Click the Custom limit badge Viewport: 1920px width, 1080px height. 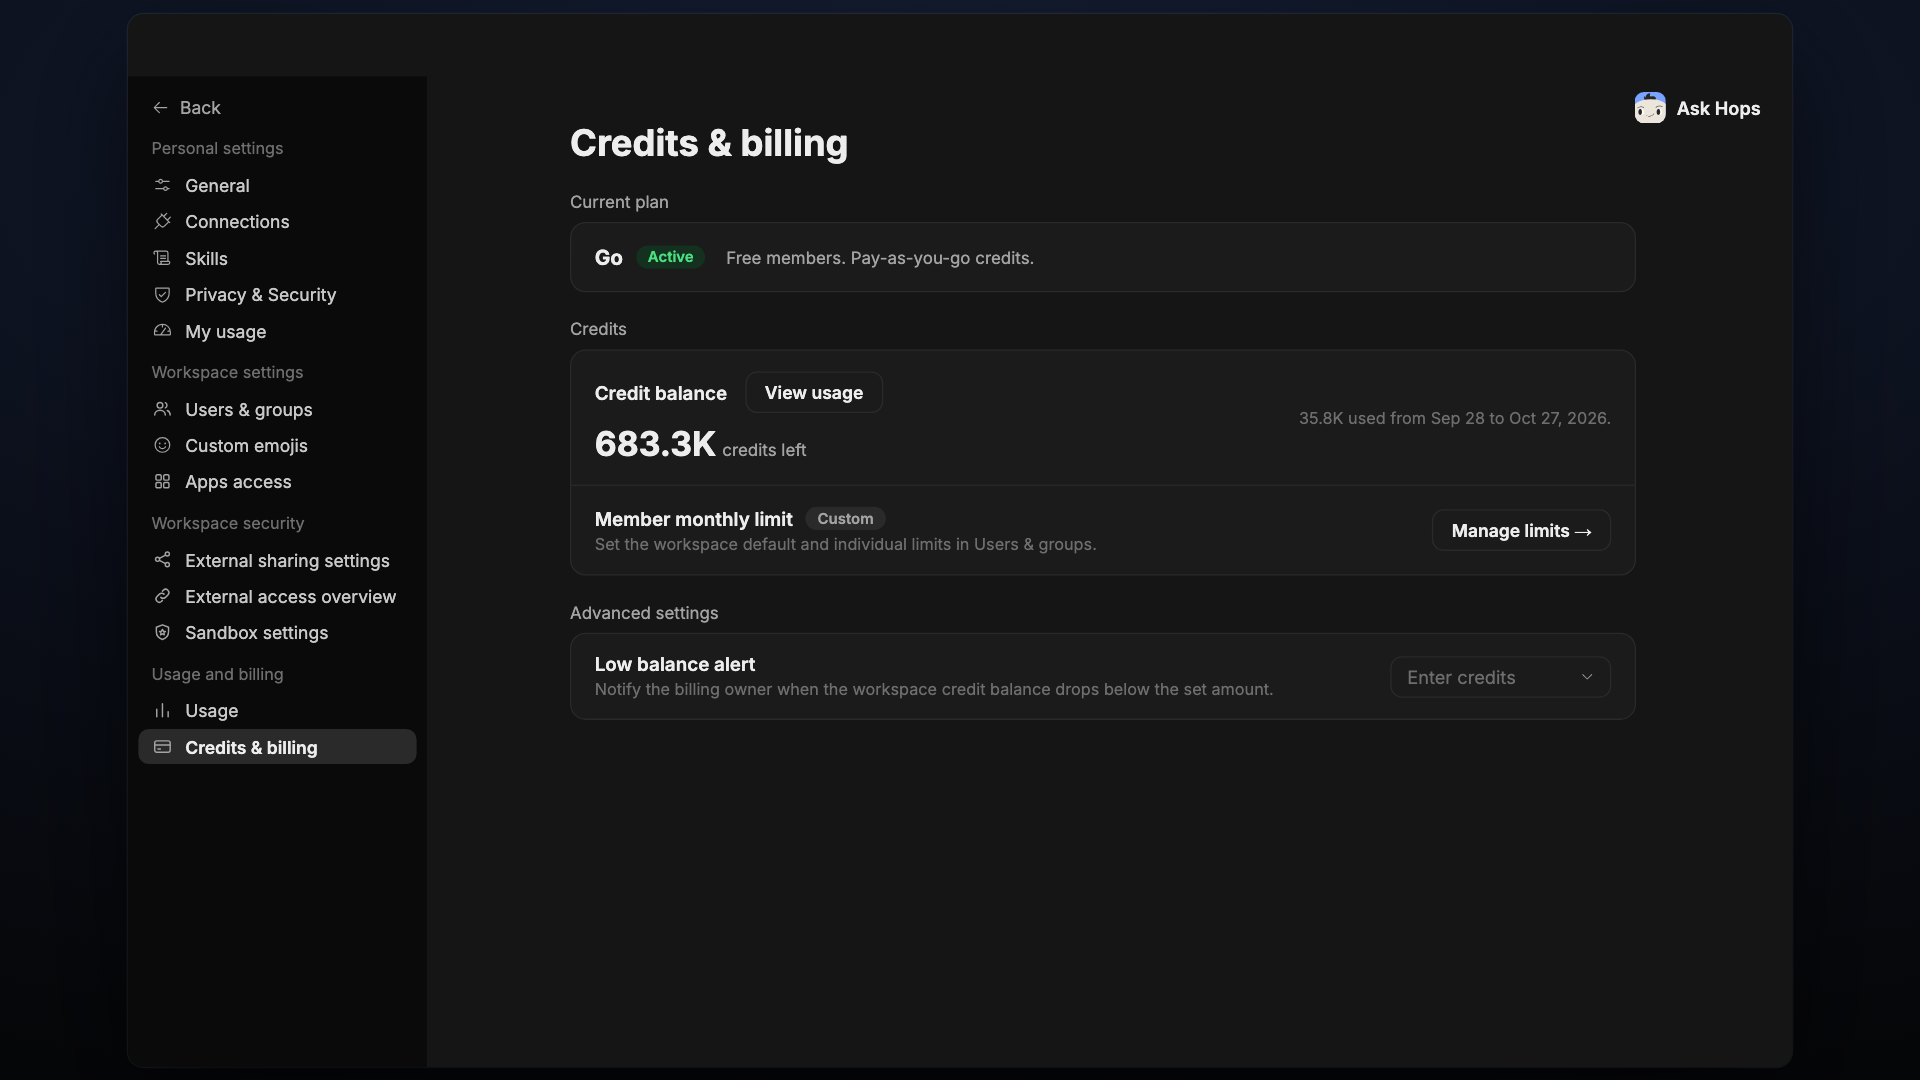coord(845,518)
